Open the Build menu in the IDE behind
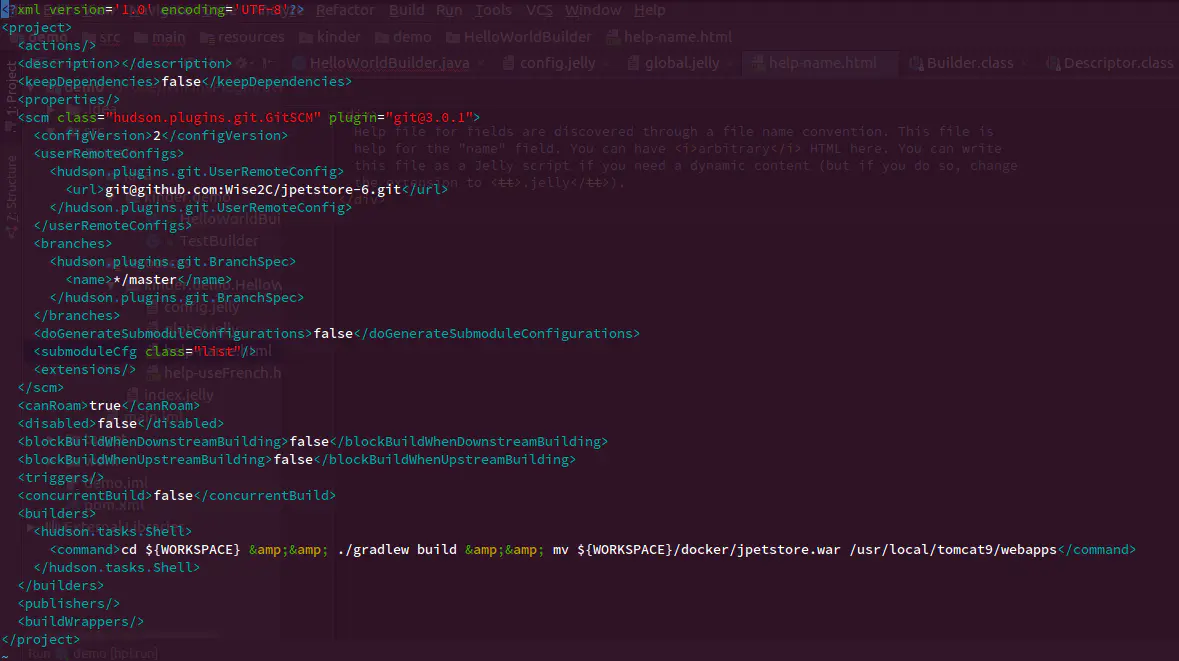 pos(406,10)
